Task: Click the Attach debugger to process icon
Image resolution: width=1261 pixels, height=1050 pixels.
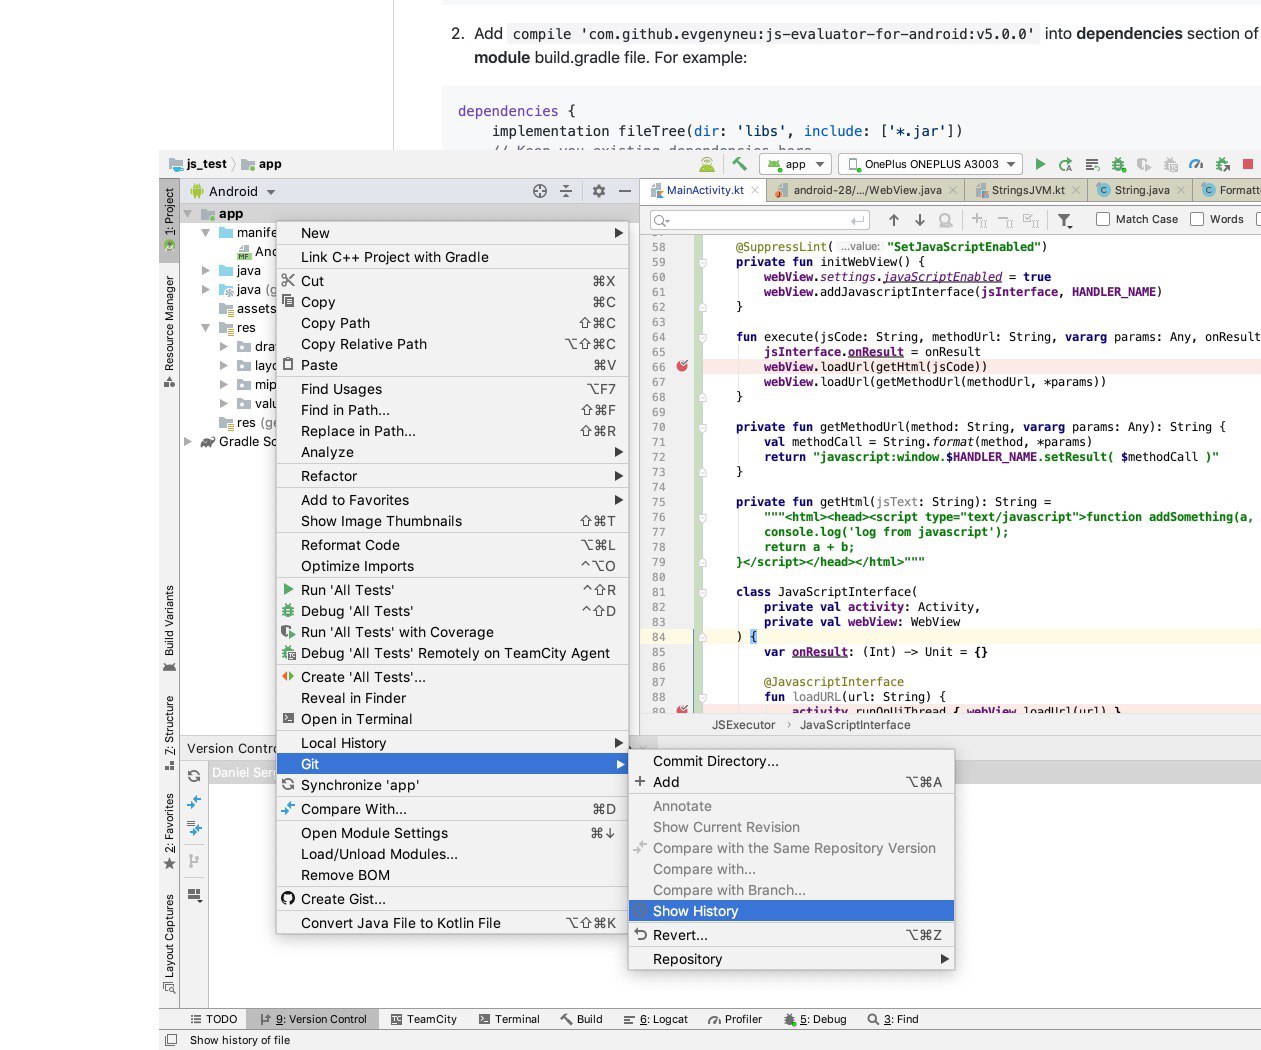Action: pyautogui.click(x=1222, y=164)
